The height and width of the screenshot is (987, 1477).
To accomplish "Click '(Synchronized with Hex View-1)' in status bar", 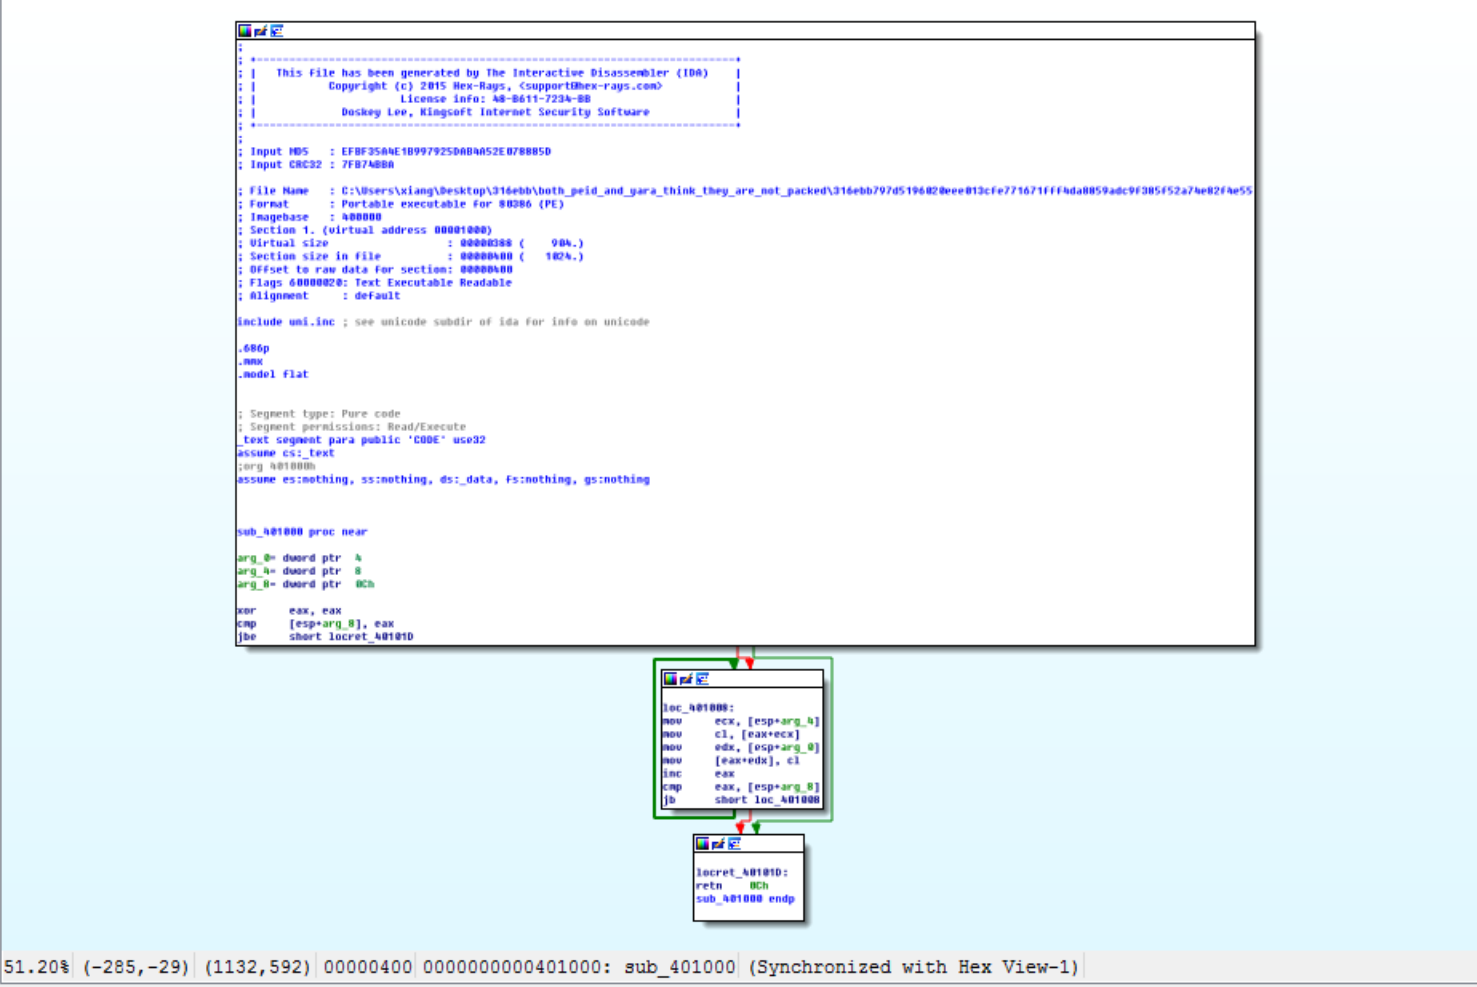I will point(914,967).
